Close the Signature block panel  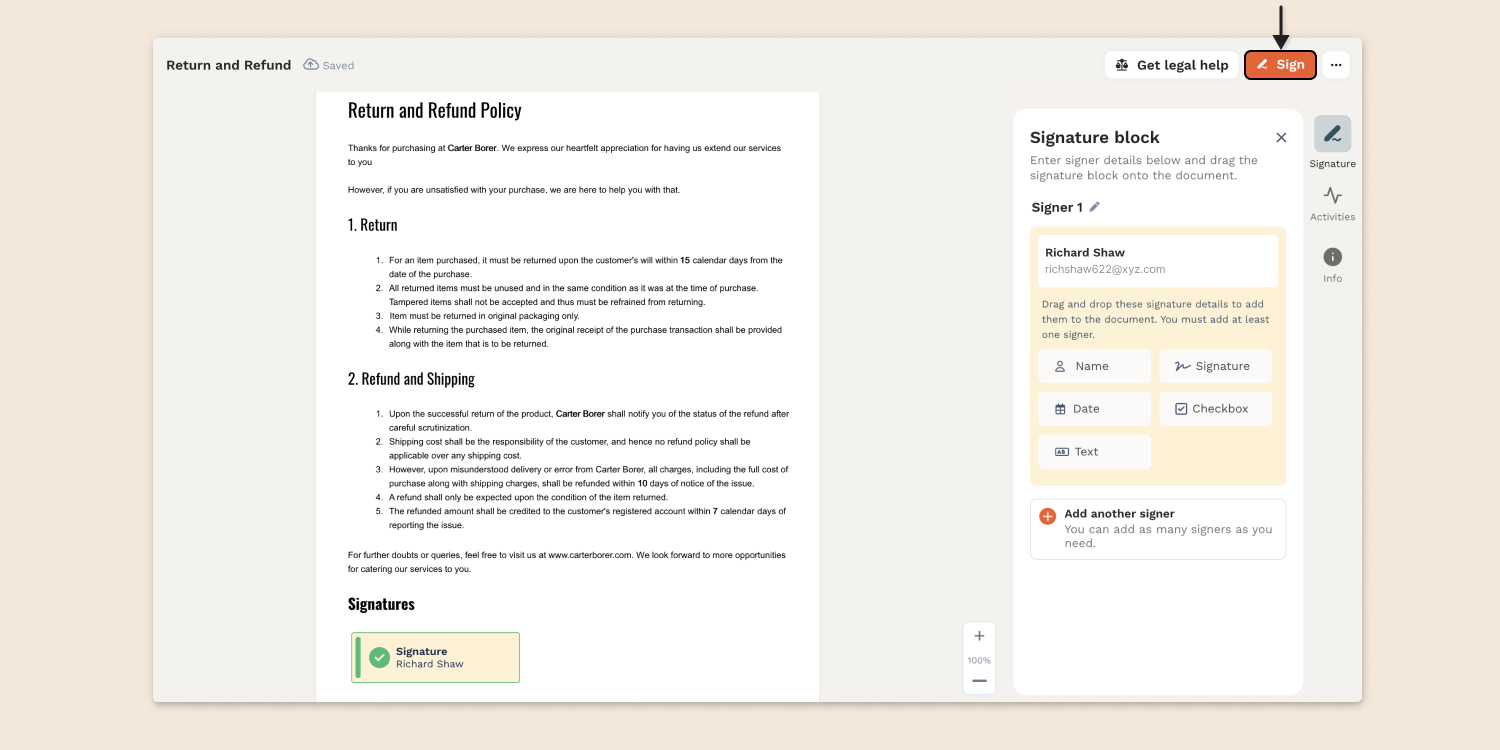pyautogui.click(x=1281, y=138)
